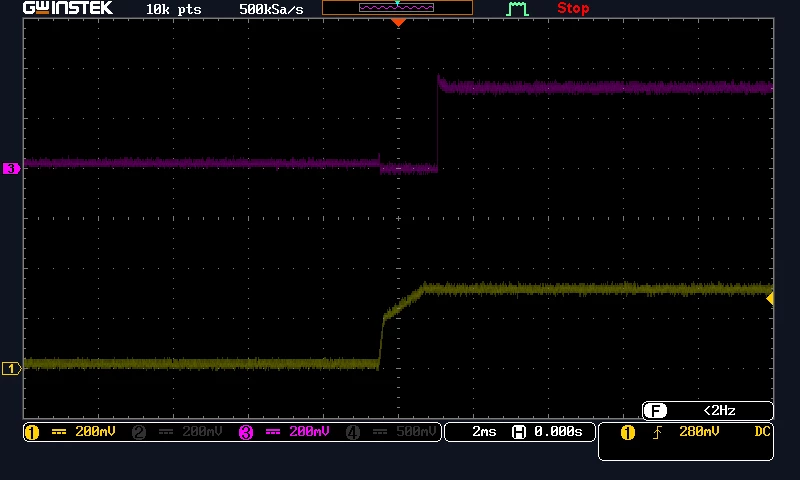Click the greyed channel 2 badge
This screenshot has height=480, width=800.
(x=139, y=433)
